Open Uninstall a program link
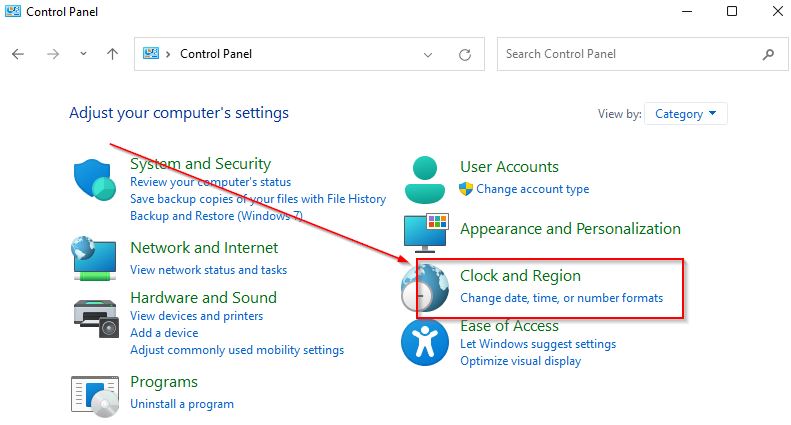791x425 pixels. pyautogui.click(x=182, y=404)
